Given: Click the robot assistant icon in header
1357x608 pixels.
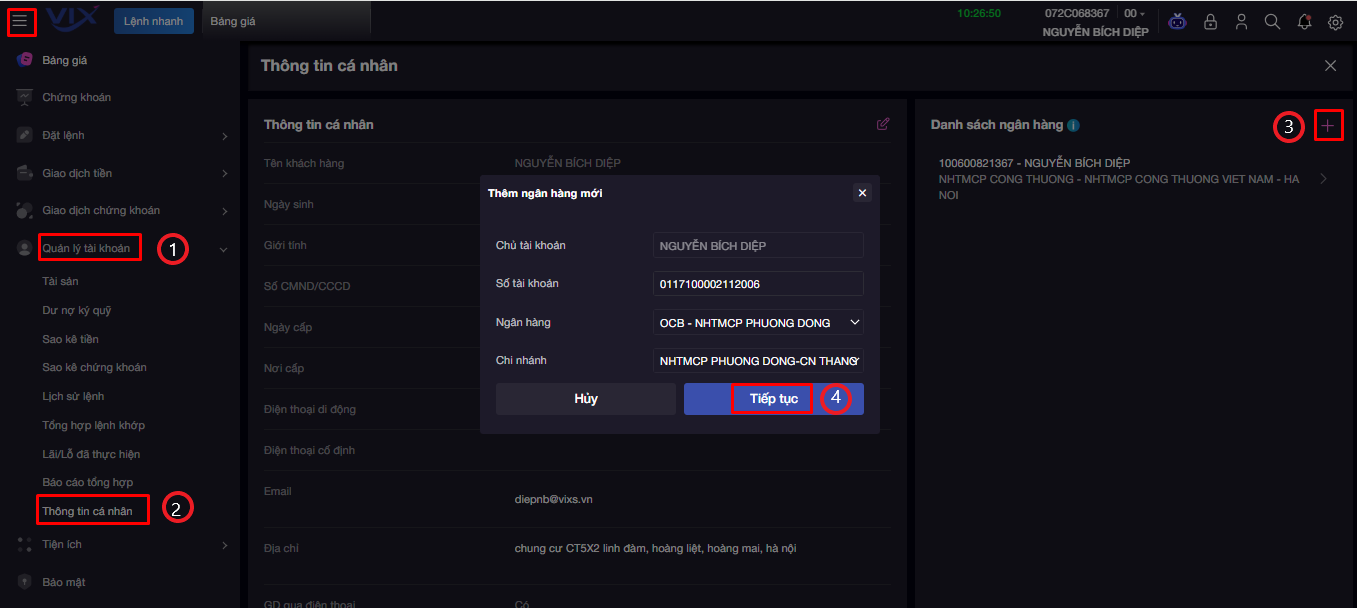Looking at the screenshot, I should coord(1178,22).
